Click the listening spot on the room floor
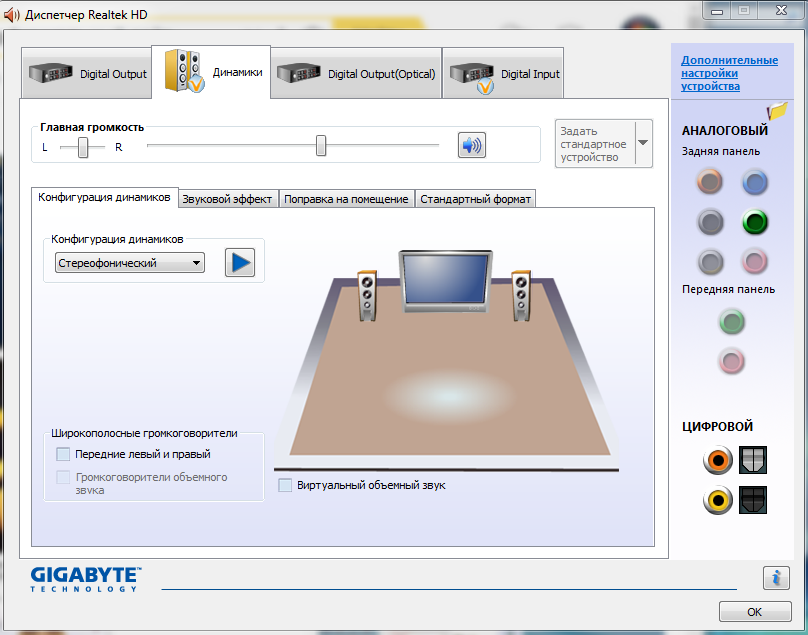 click(x=448, y=396)
